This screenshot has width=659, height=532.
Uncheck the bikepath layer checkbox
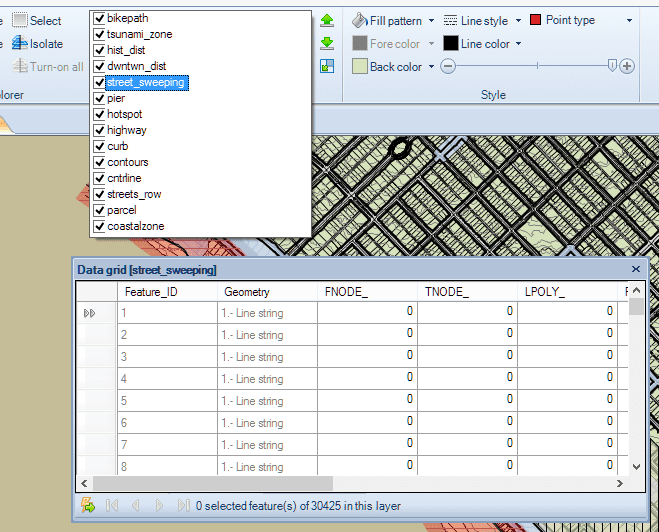(x=99, y=18)
